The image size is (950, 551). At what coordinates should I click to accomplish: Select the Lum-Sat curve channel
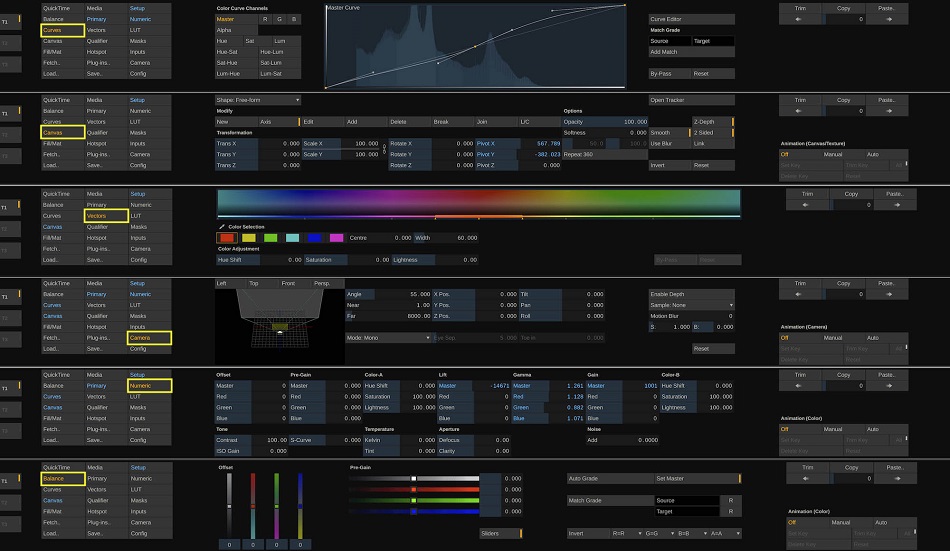point(279,73)
